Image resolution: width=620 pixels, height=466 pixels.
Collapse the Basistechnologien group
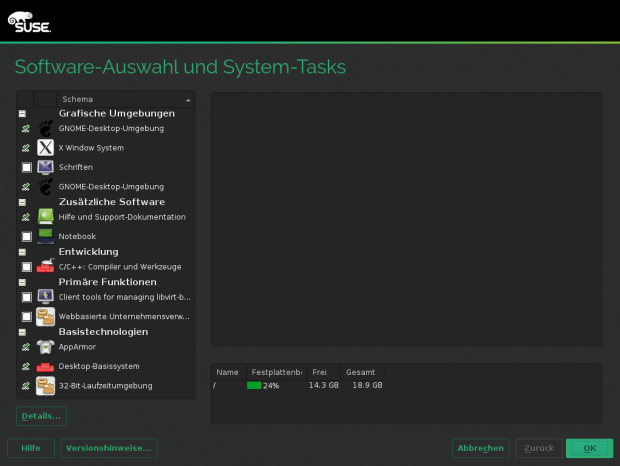(x=23, y=332)
